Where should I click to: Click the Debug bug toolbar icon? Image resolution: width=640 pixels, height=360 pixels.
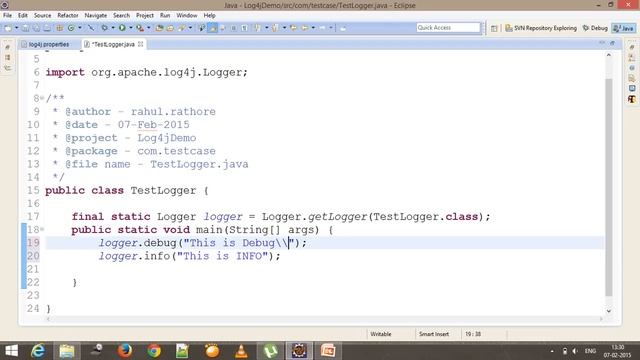(104, 28)
